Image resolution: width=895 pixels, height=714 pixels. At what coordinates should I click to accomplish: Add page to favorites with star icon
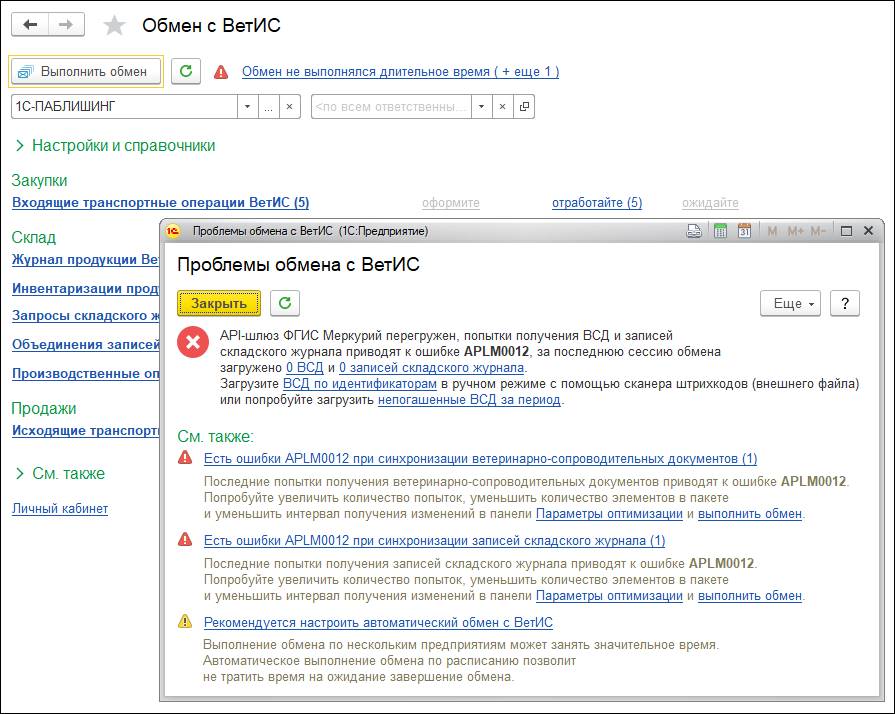(114, 25)
